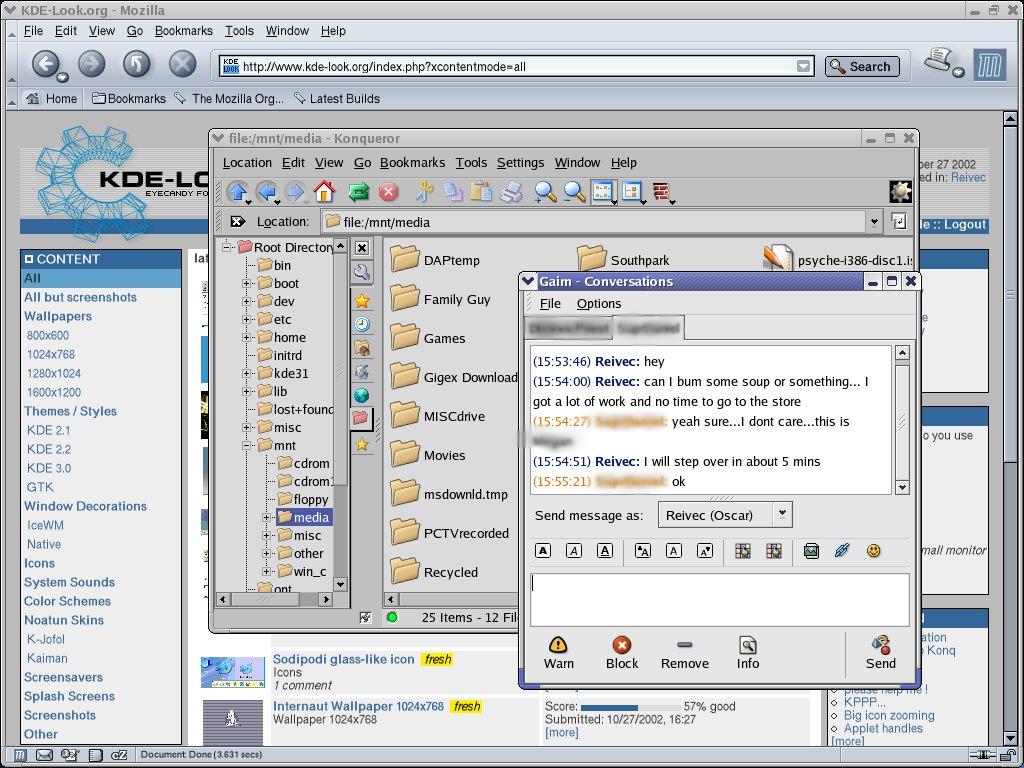Click the insert link icon in Gaim
The image size is (1024, 768).
[x=842, y=551]
